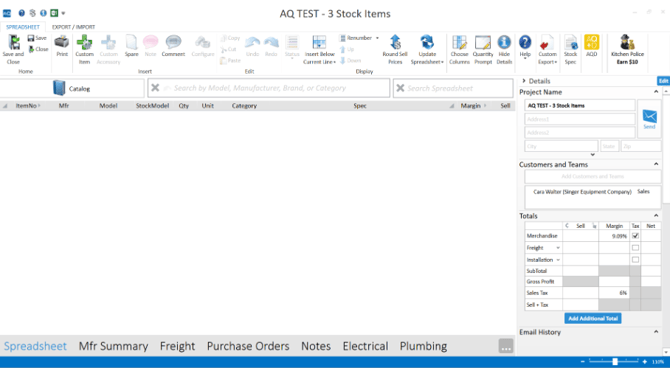The image size is (670, 368).
Task: Expand more address fields chevron
Action: [593, 155]
